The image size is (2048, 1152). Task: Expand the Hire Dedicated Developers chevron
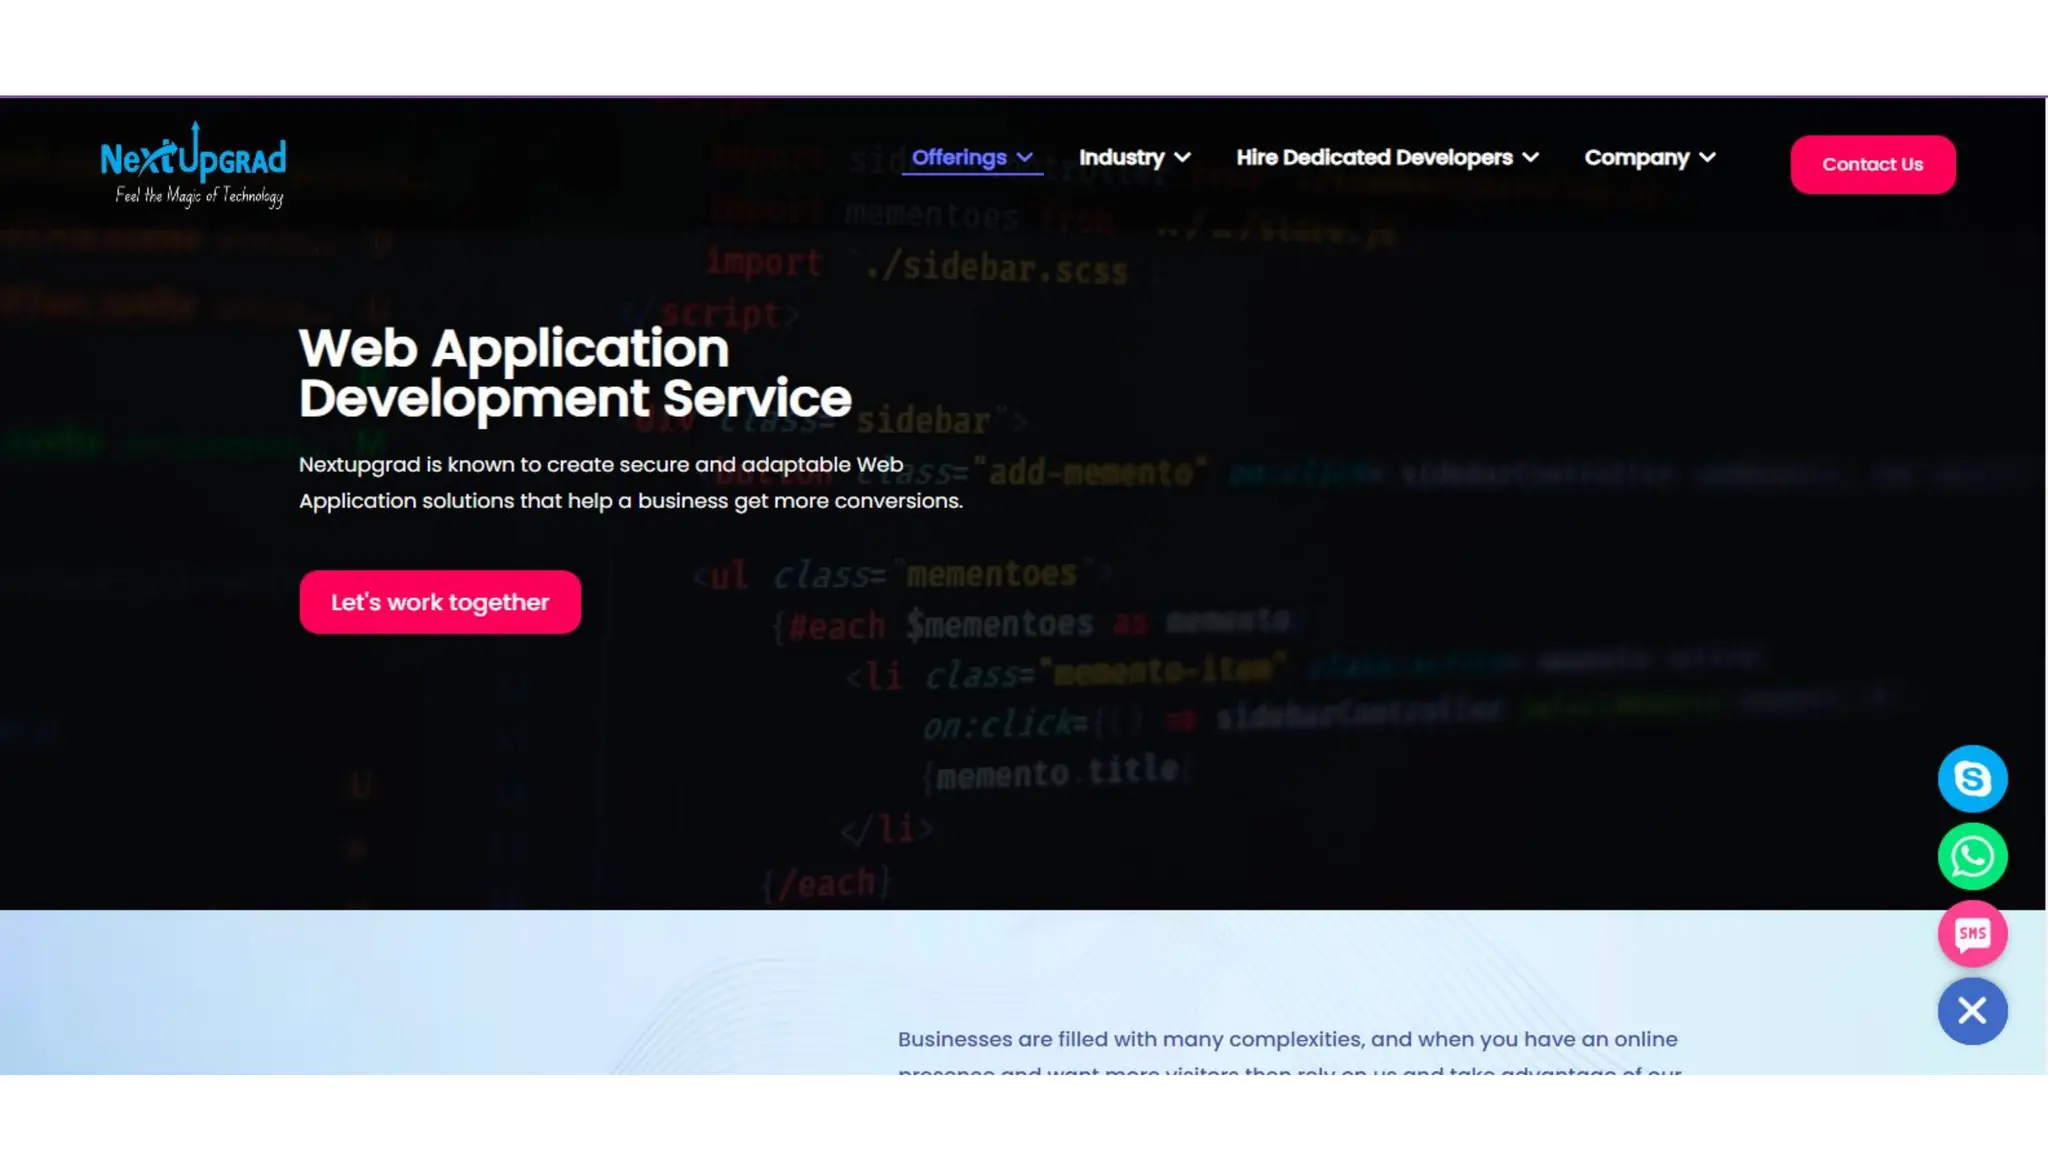click(x=1531, y=158)
